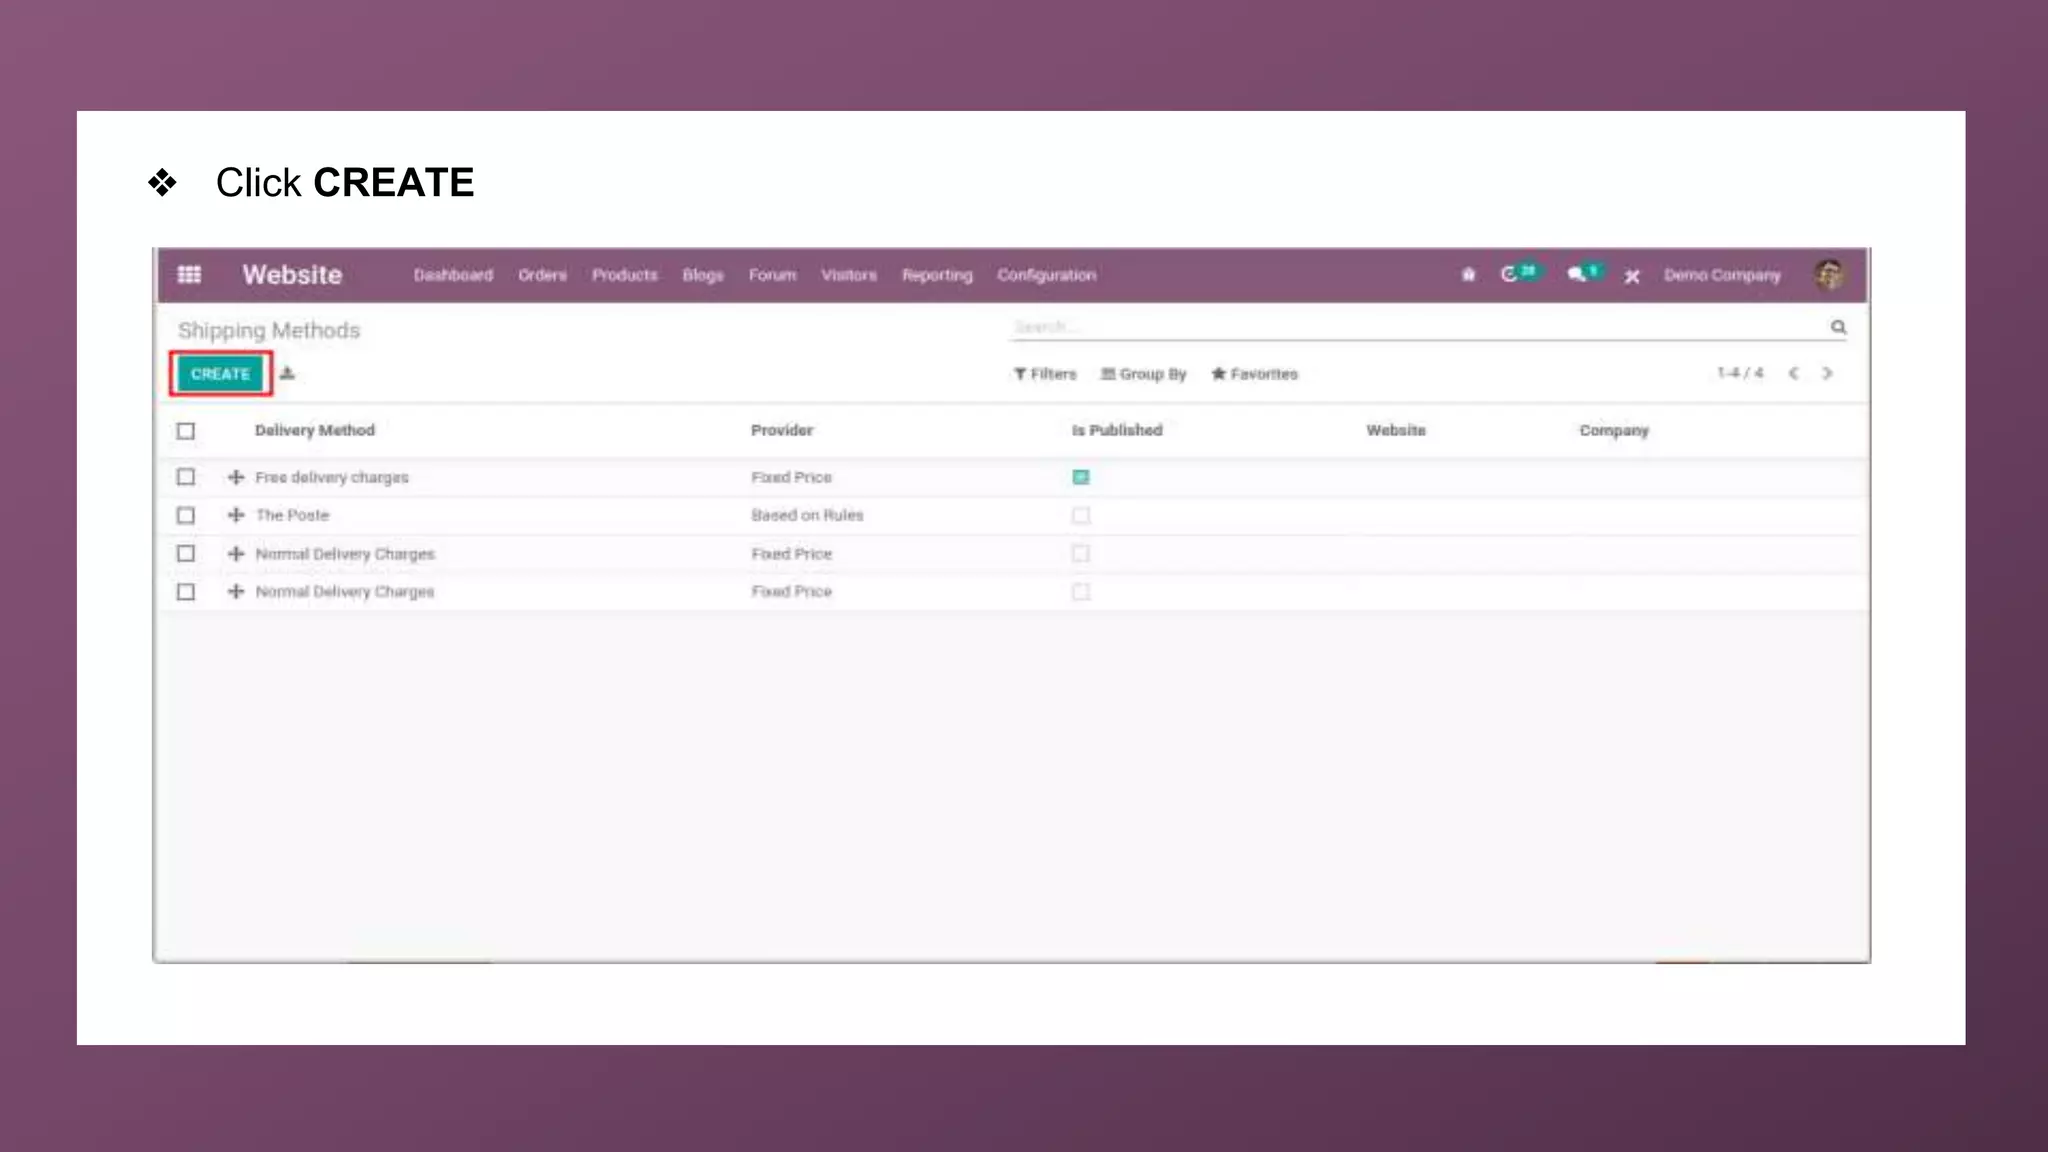This screenshot has height=1152, width=2048.
Task: Toggle Is Published for The Poste
Action: [1081, 515]
